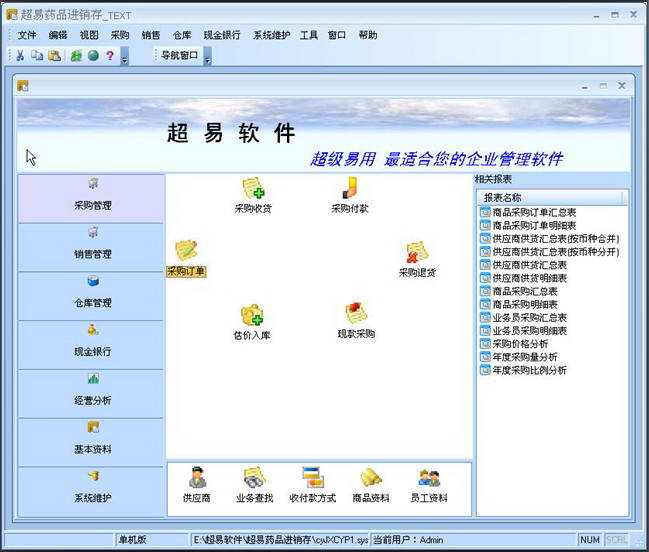Open the 估价入库 estimated stock-in icon
The image size is (649, 552).
pos(252,322)
